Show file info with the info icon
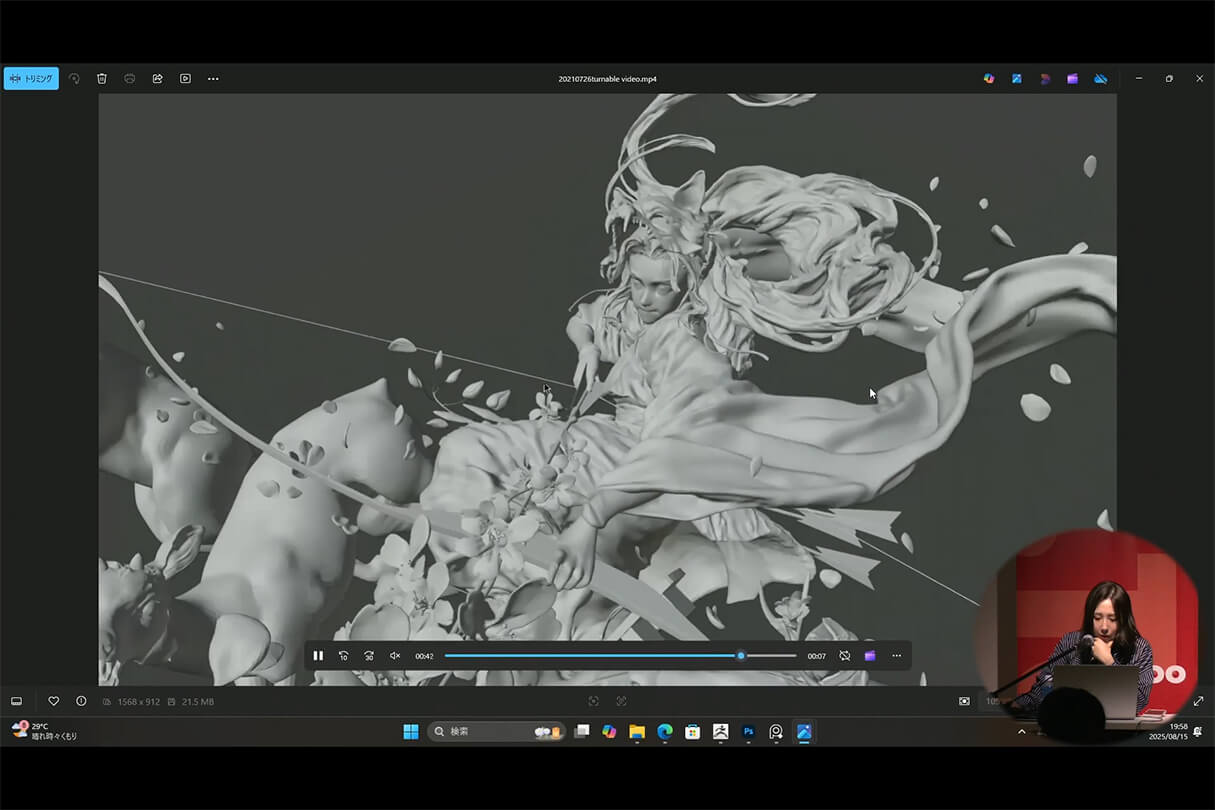Viewport: 1215px width, 810px height. [x=81, y=701]
